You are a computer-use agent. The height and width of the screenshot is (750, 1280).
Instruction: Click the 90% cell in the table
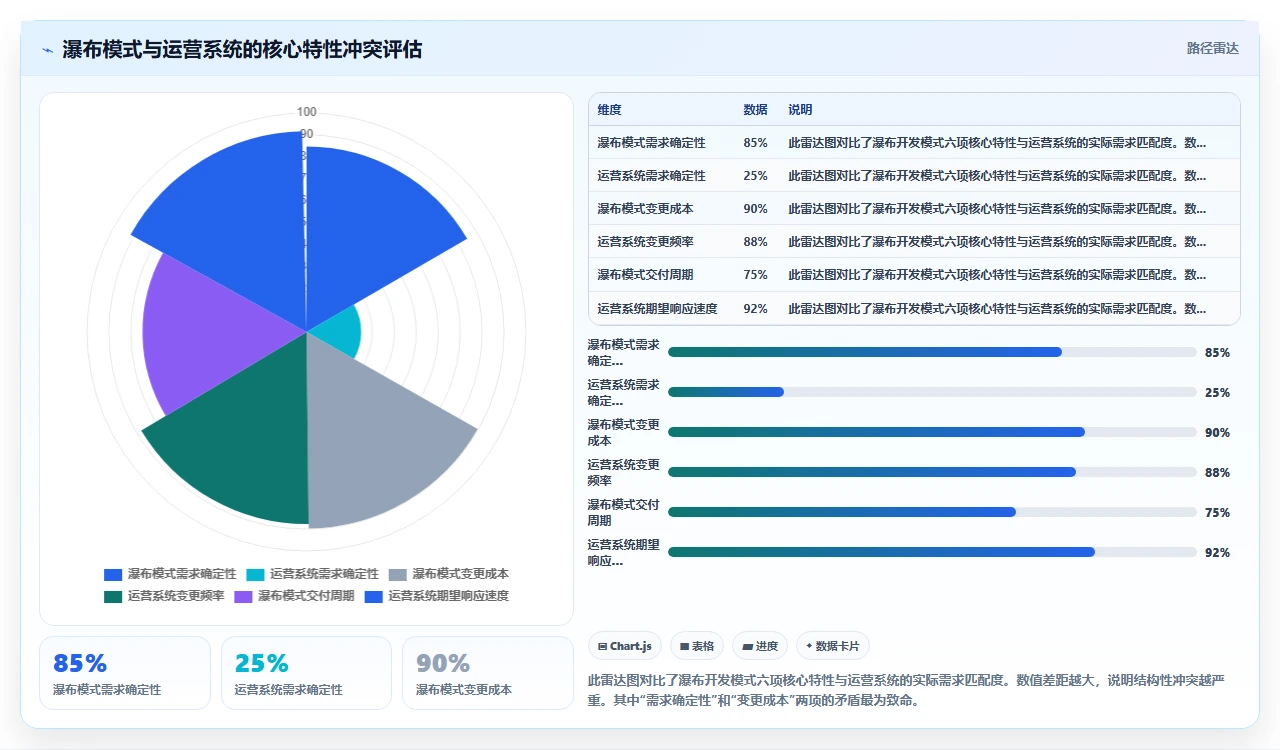[755, 209]
